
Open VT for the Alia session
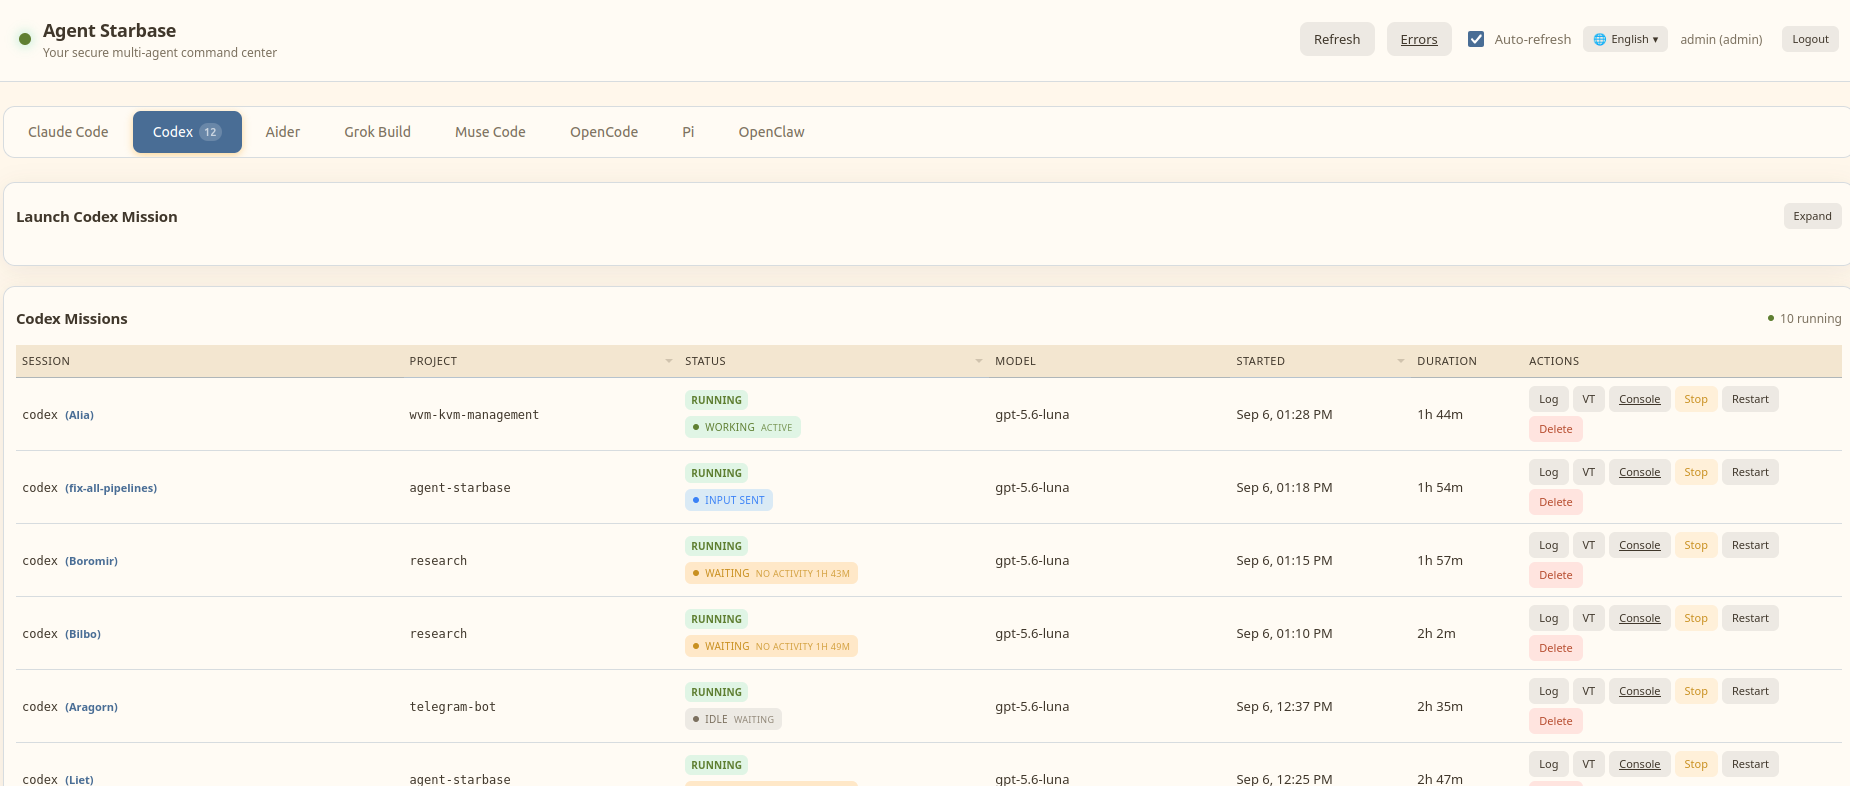click(x=1588, y=399)
